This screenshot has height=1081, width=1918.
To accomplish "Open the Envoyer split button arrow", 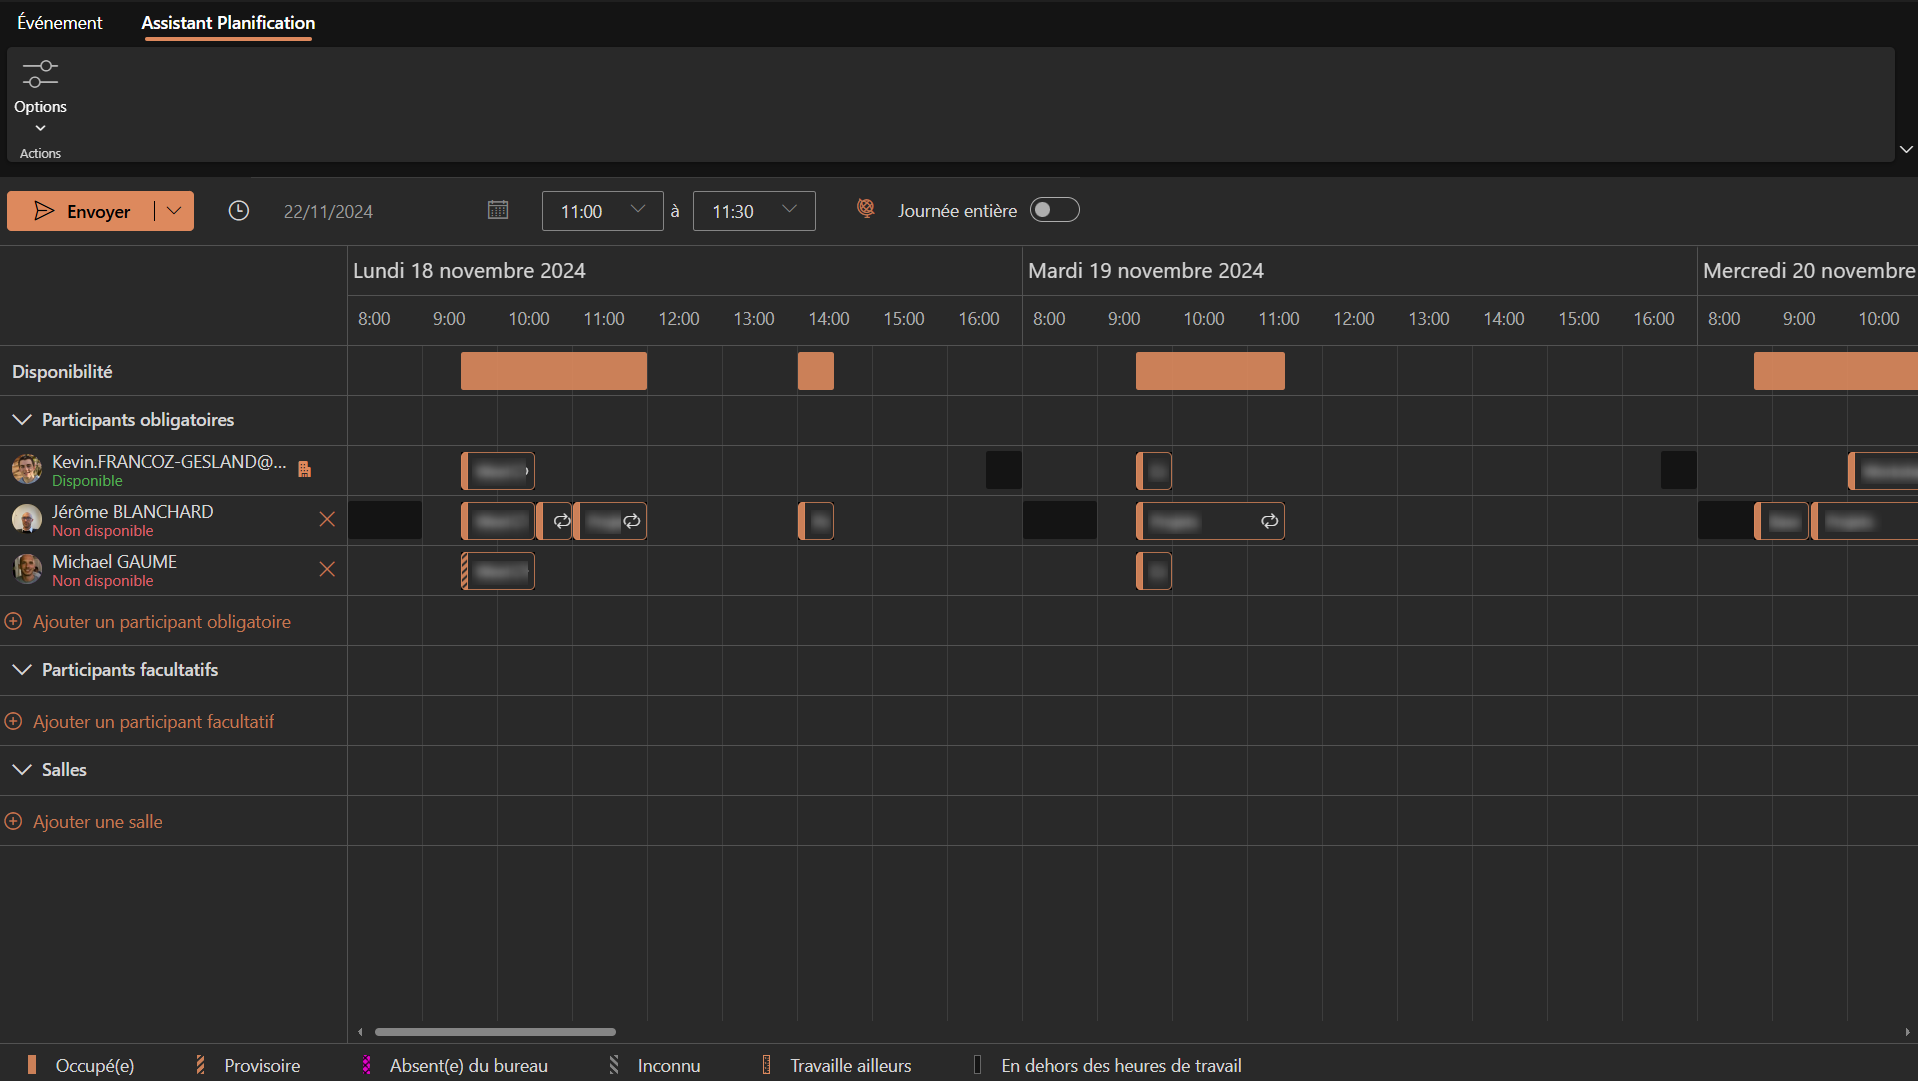I will click(x=174, y=211).
